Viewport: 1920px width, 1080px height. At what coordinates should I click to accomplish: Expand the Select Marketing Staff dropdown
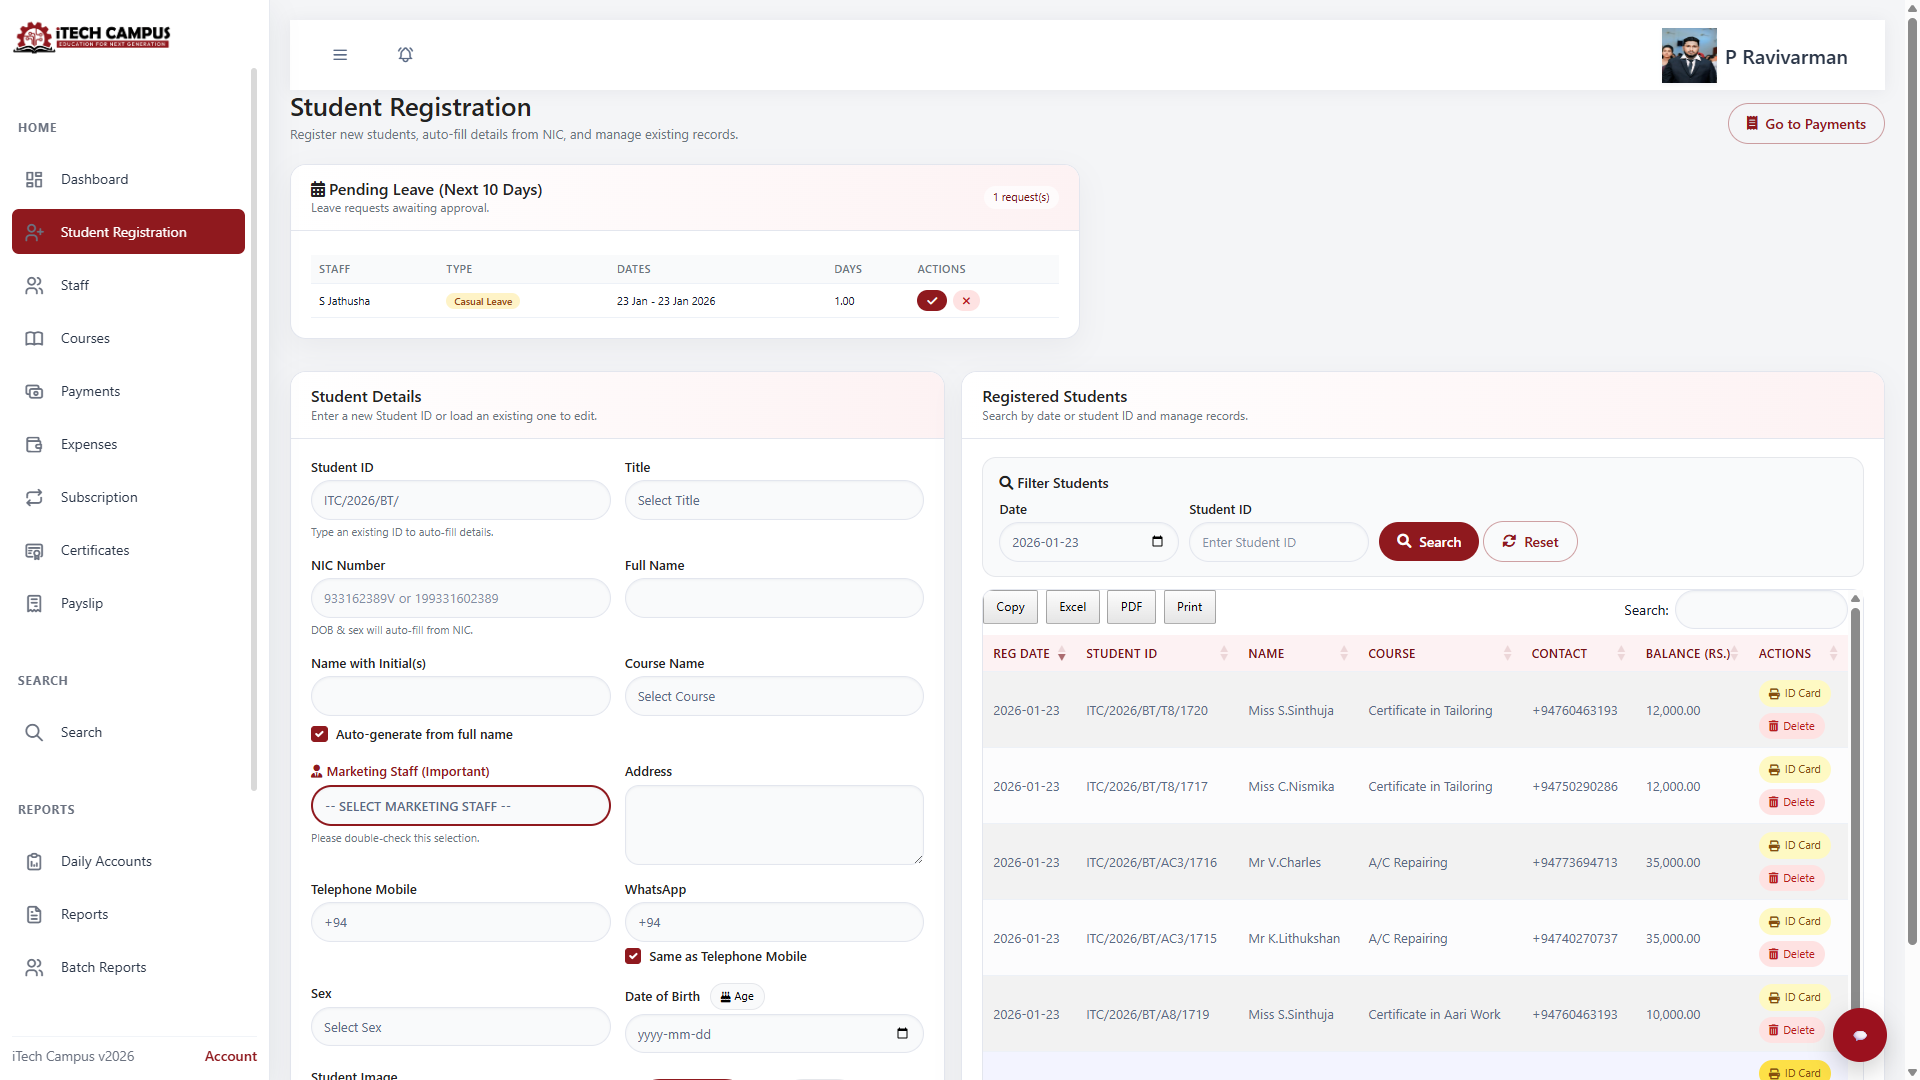click(x=460, y=806)
